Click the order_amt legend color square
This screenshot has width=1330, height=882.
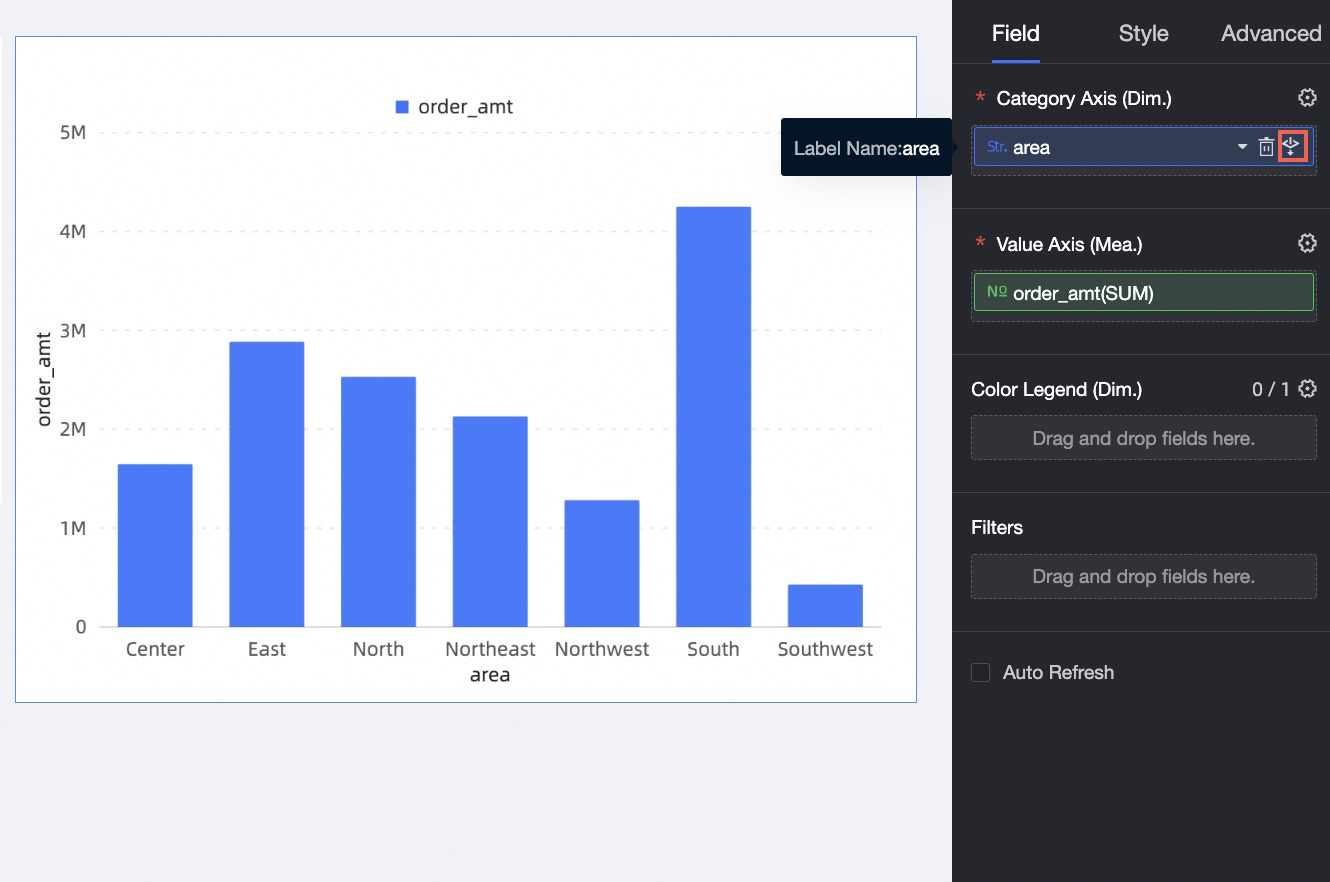point(402,107)
